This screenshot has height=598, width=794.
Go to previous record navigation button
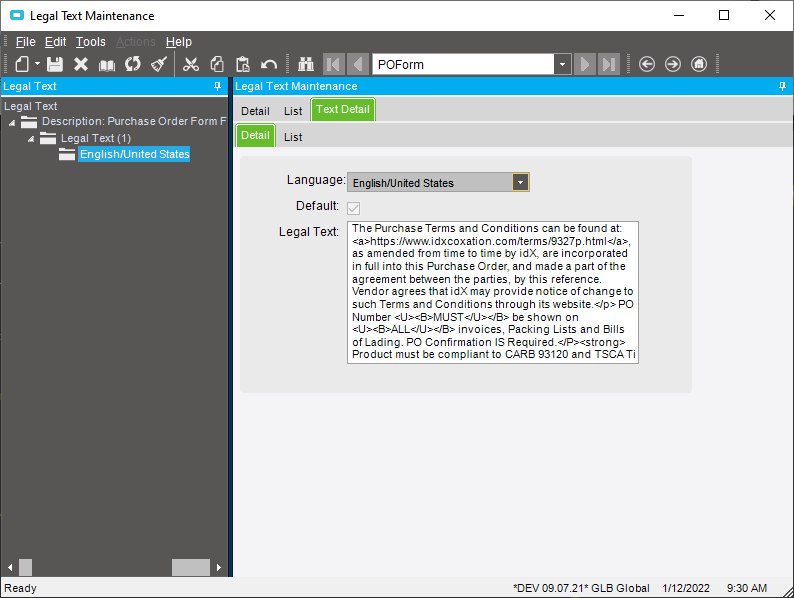pyautogui.click(x=358, y=64)
